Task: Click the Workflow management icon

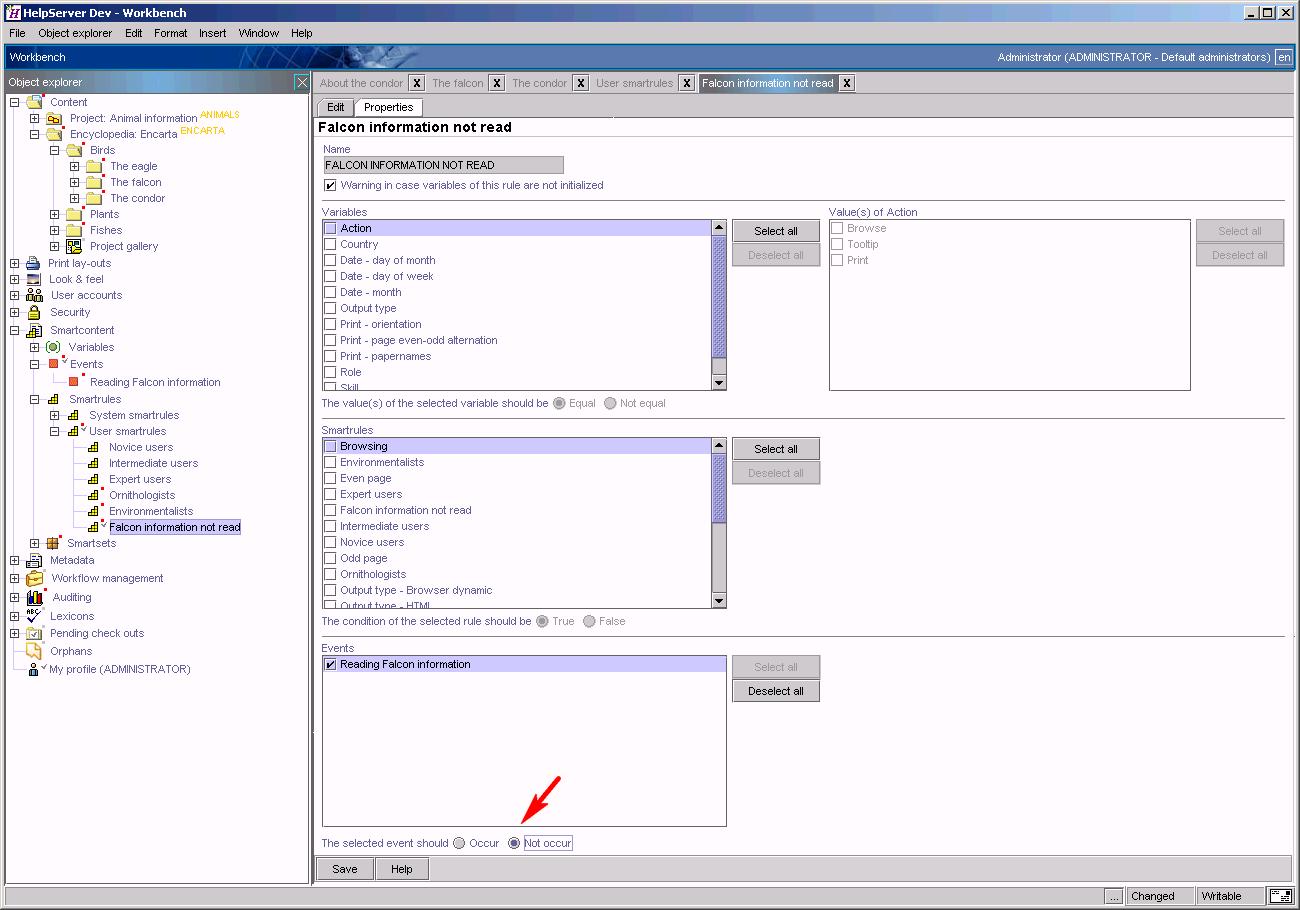Action: pyautogui.click(x=34, y=578)
